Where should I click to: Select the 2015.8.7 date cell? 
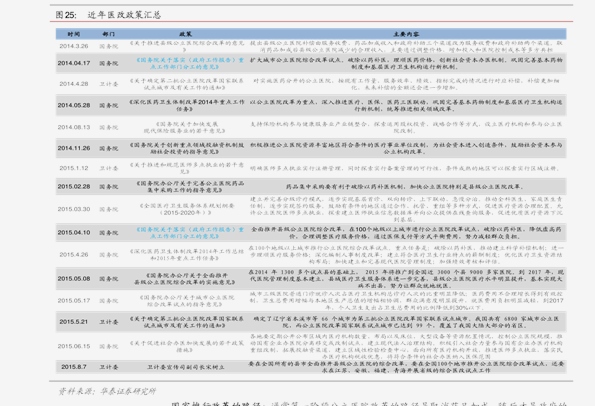[x=74, y=367]
